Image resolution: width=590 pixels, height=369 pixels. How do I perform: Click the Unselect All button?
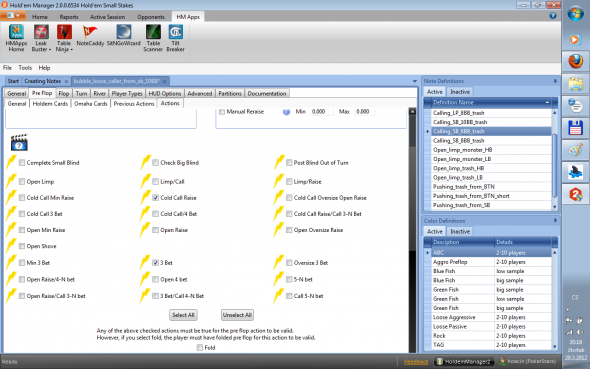[237, 315]
